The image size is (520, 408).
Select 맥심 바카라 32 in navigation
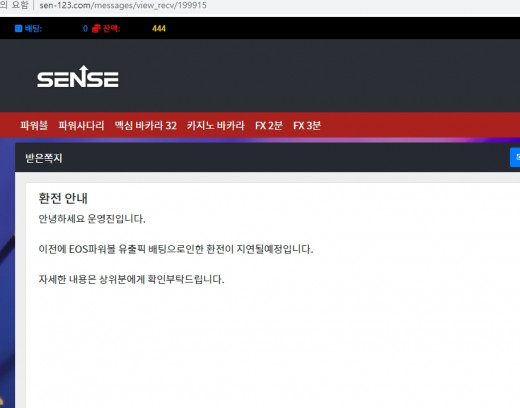(145, 125)
